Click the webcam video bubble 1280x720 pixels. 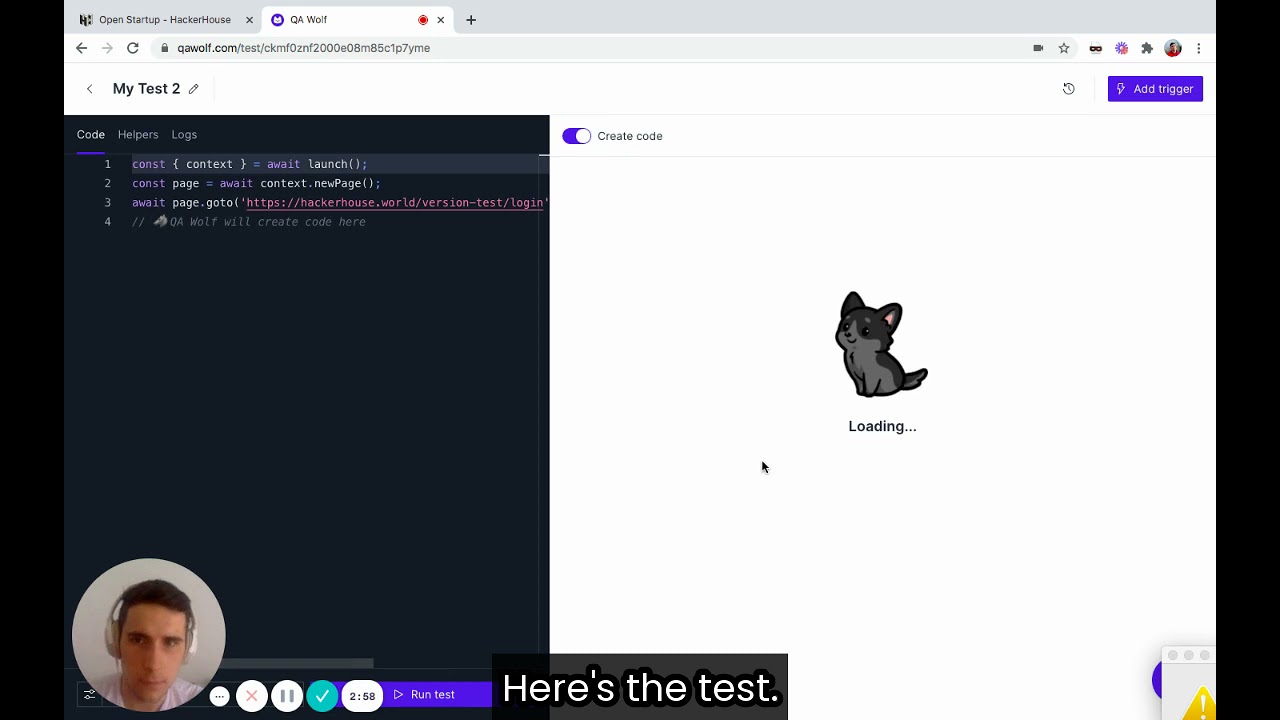pos(149,635)
